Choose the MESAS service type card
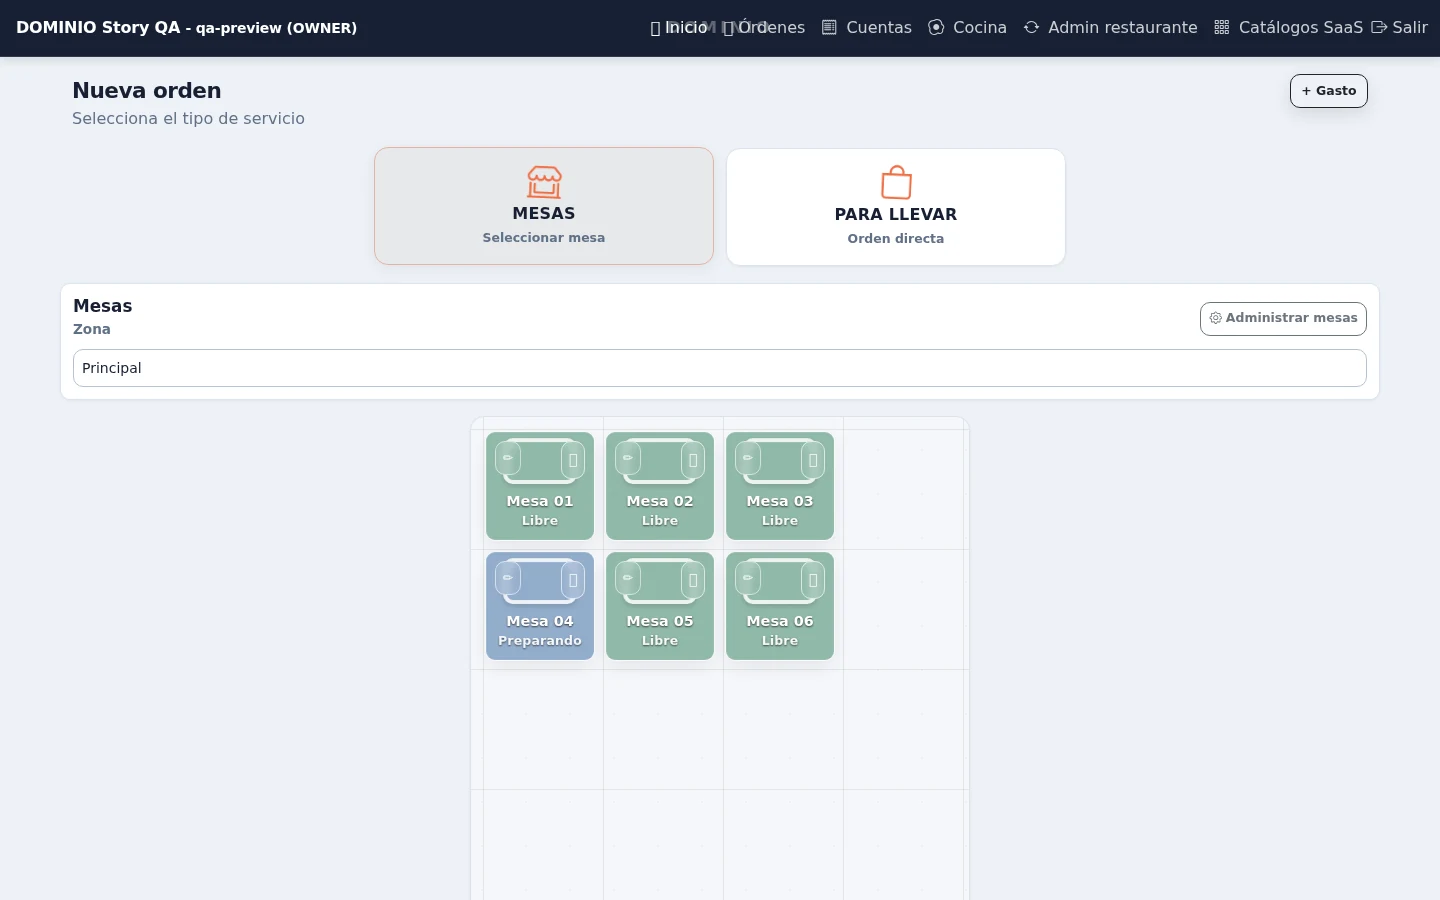1440x900 pixels. (x=544, y=206)
